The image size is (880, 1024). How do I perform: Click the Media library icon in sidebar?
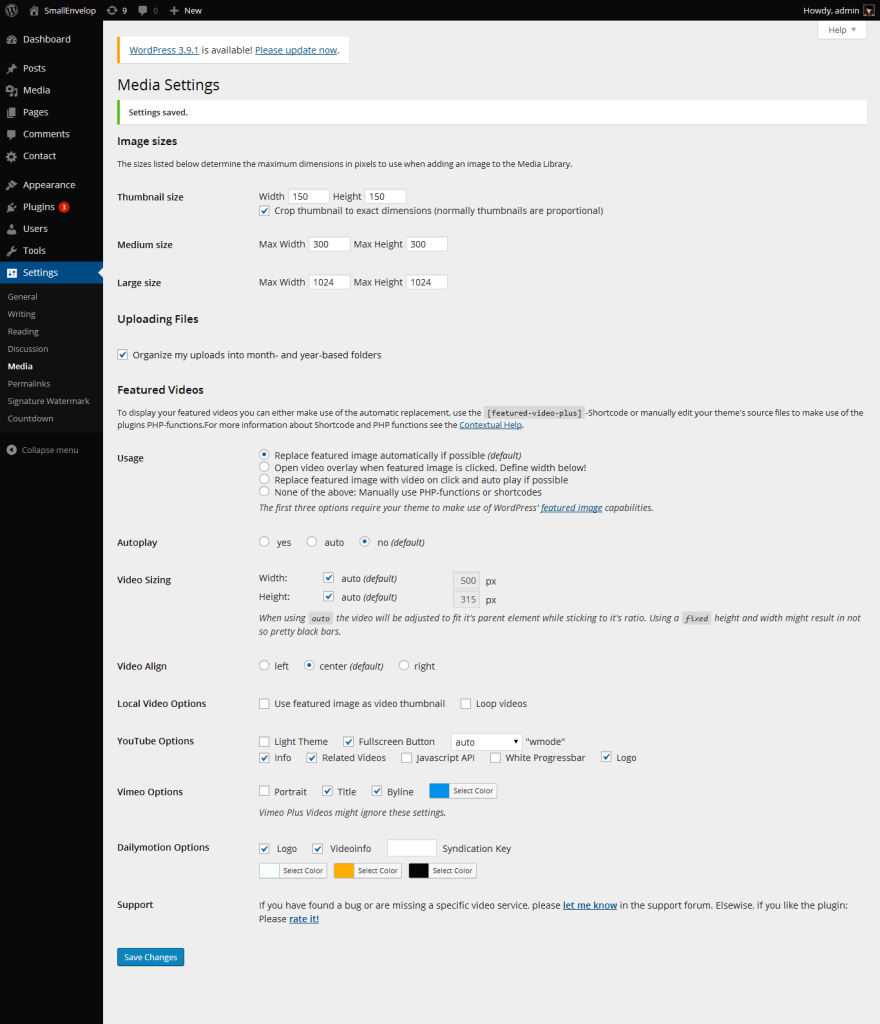pos(11,90)
